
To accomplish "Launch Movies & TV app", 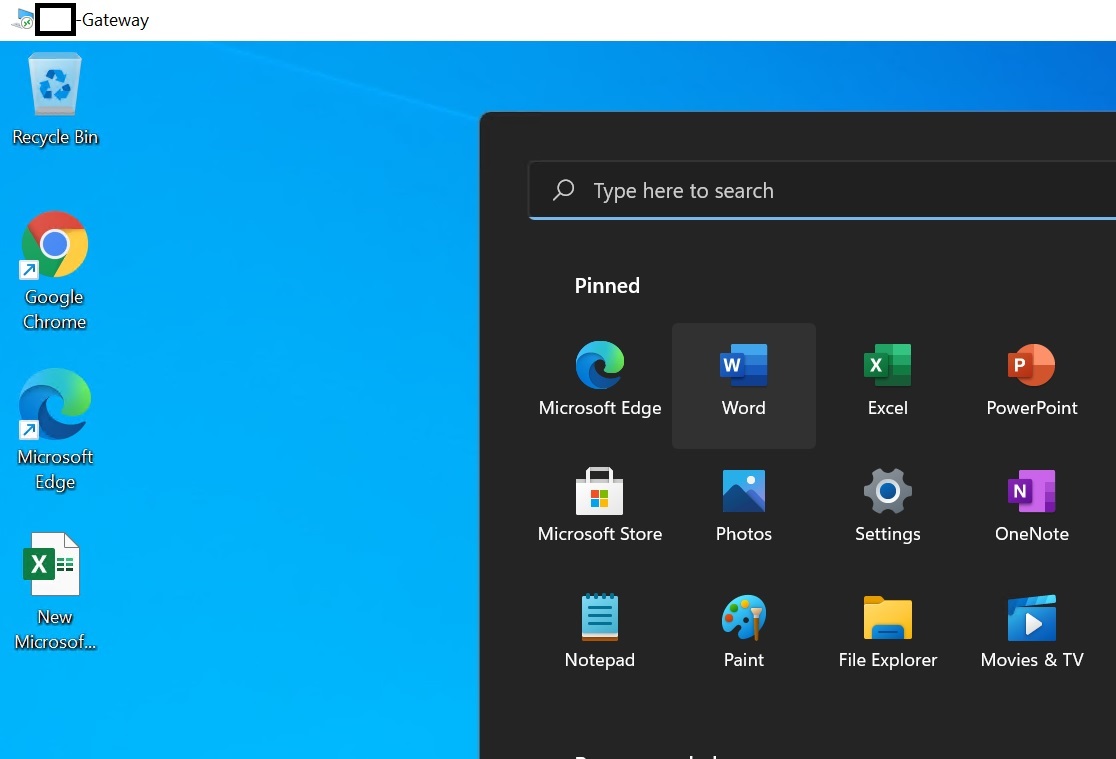I will tap(1031, 631).
